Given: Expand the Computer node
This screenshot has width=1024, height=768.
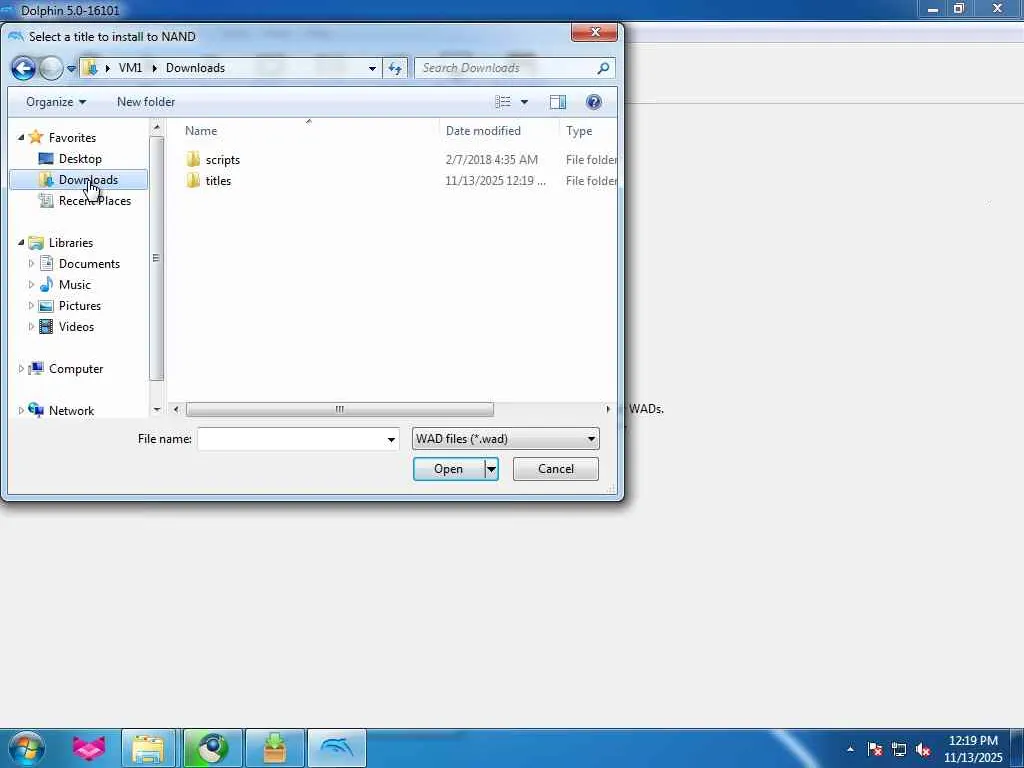Looking at the screenshot, I should pyautogui.click(x=21, y=369).
